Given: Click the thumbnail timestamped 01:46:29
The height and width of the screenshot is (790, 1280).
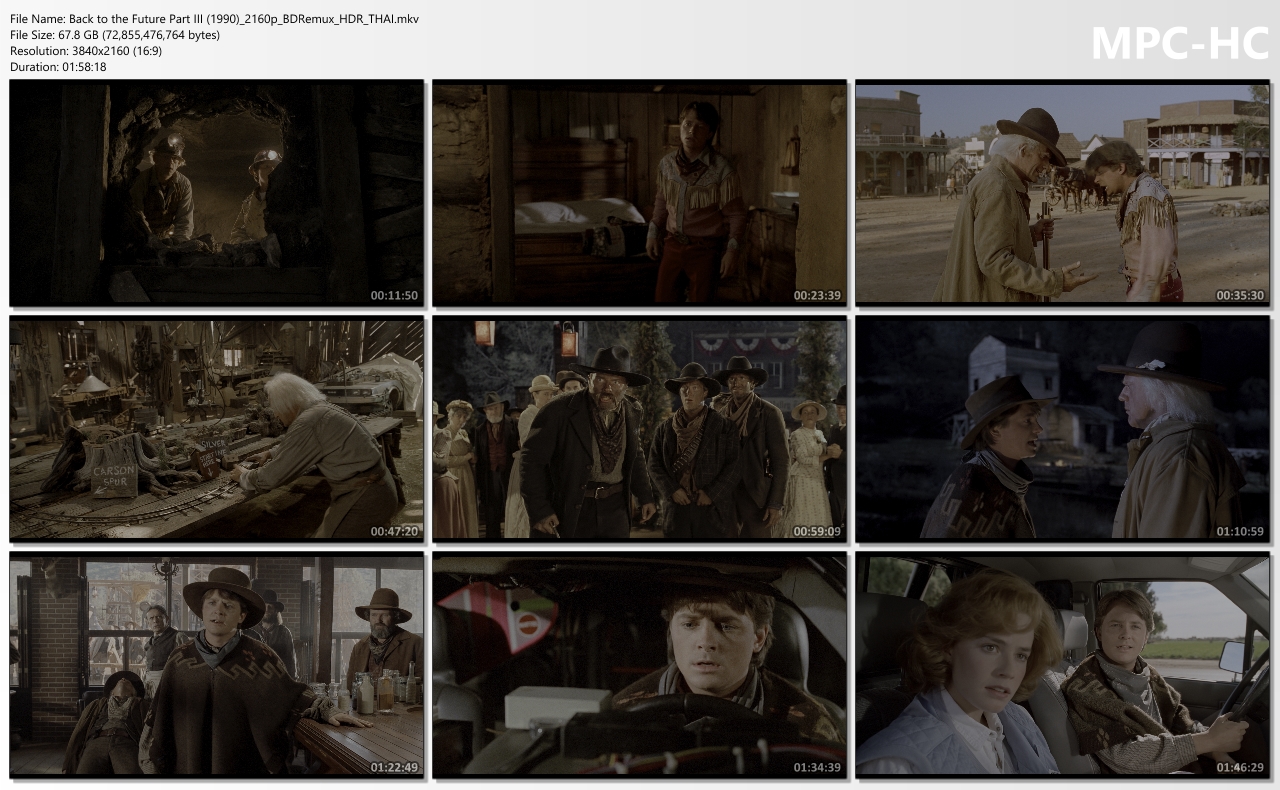Looking at the screenshot, I should (x=1062, y=666).
